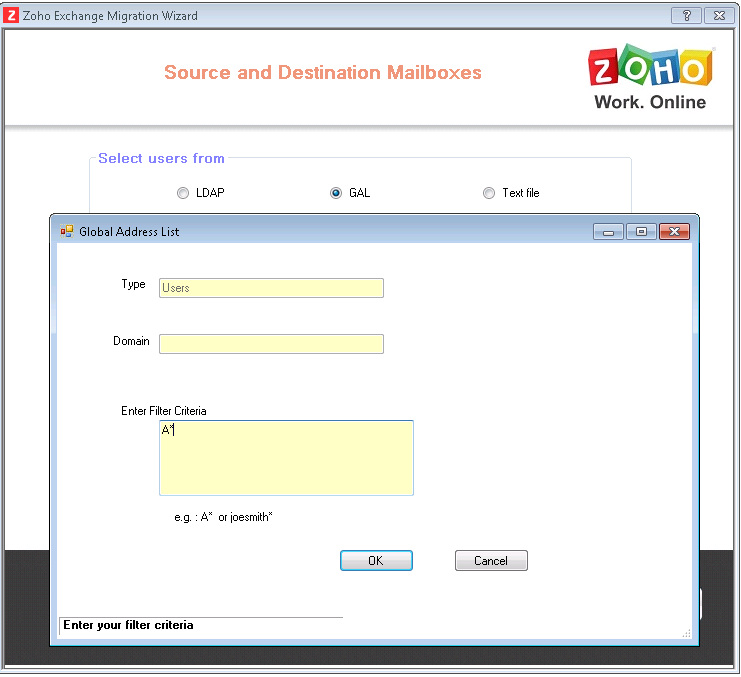
Task: Click the Global Address List title icon
Action: [x=67, y=231]
